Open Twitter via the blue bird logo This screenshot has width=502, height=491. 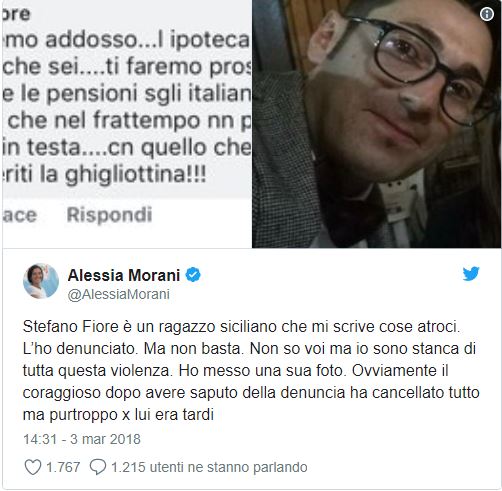pyautogui.click(x=471, y=274)
